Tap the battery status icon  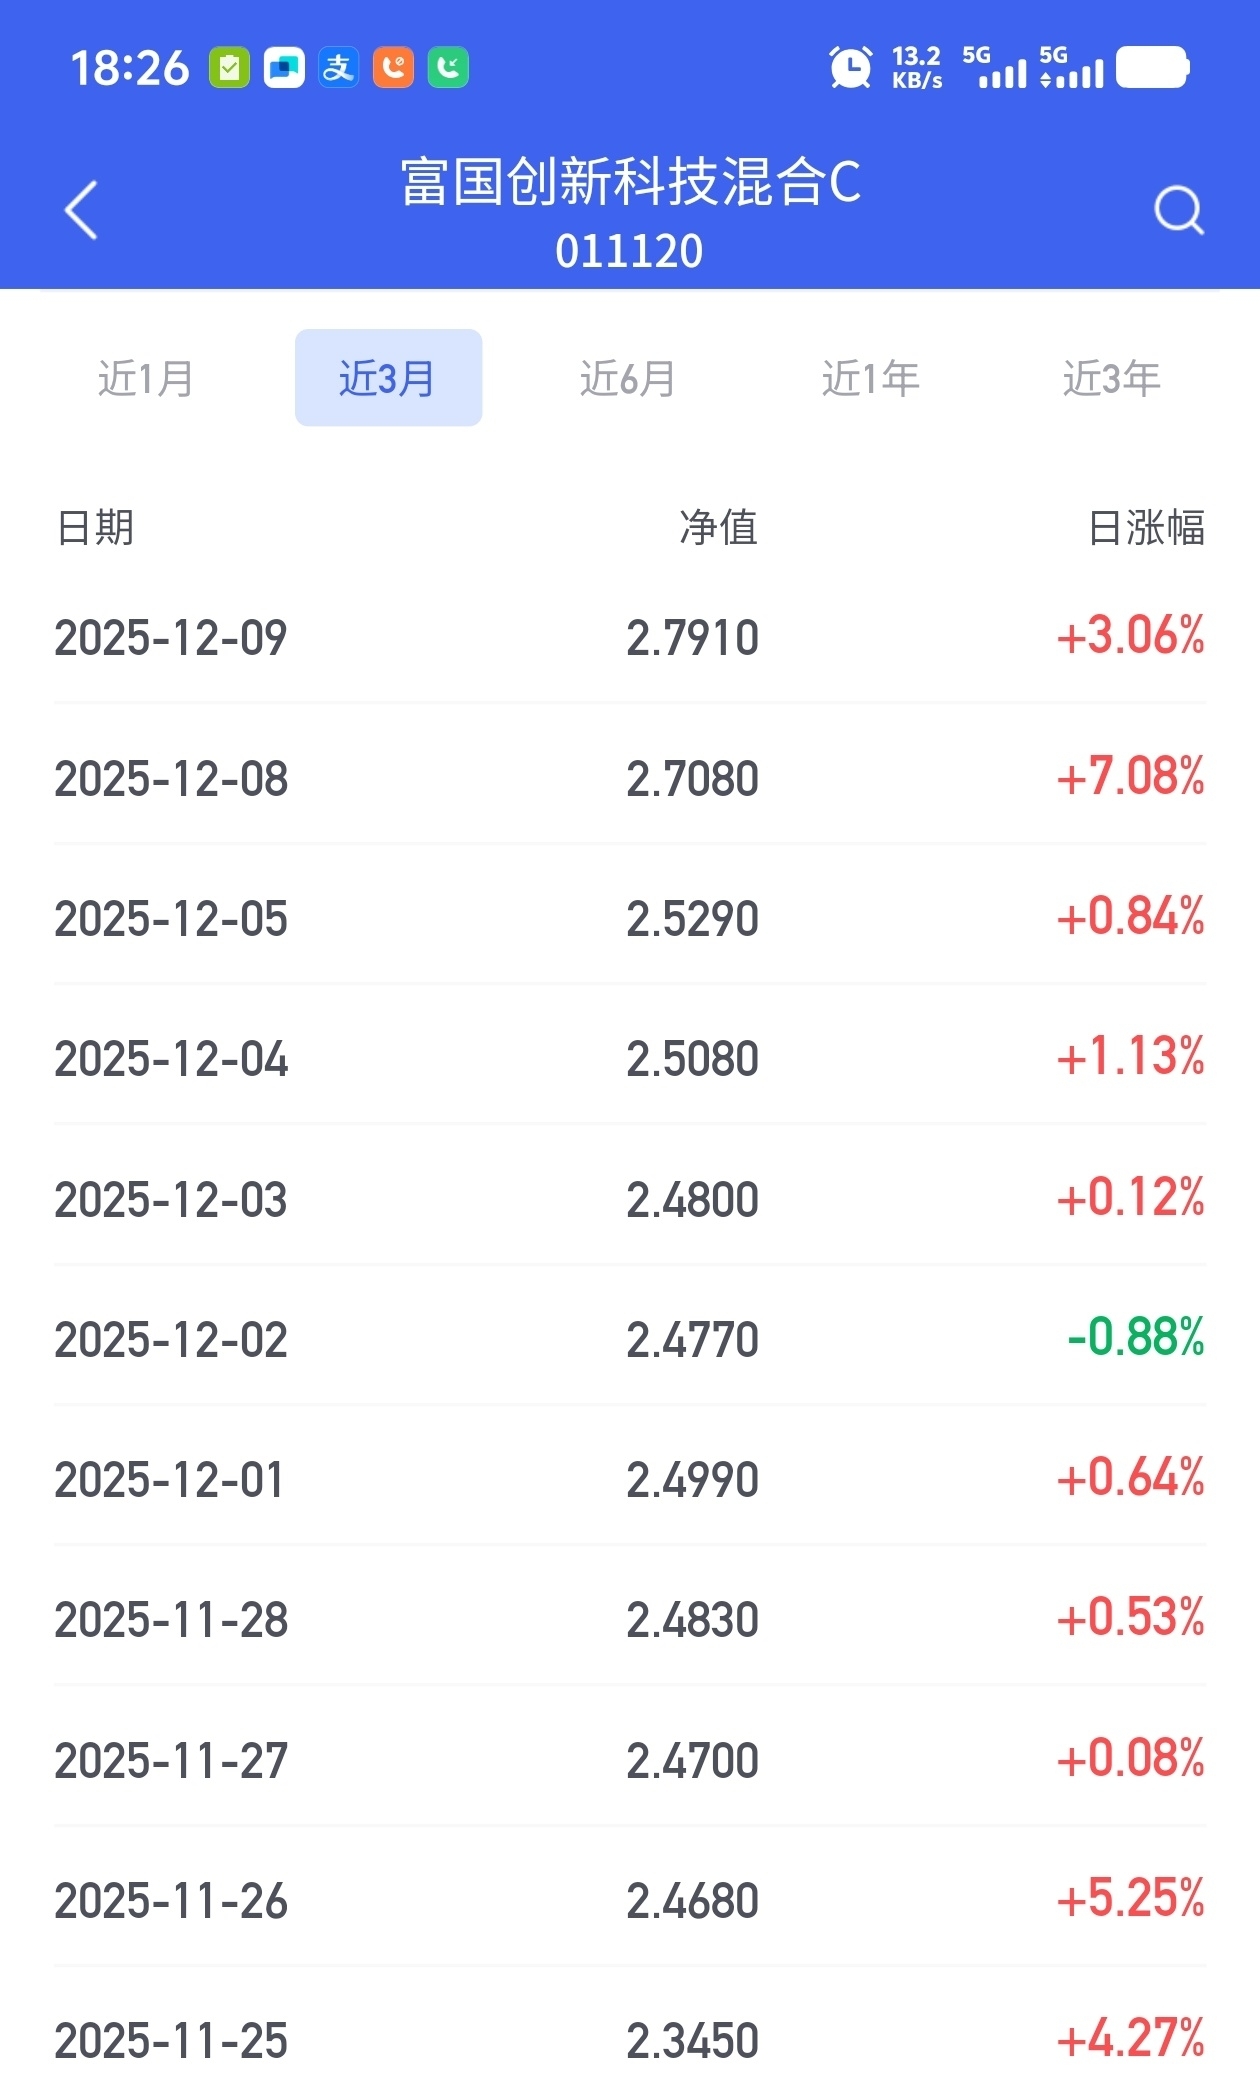pyautogui.click(x=1152, y=68)
